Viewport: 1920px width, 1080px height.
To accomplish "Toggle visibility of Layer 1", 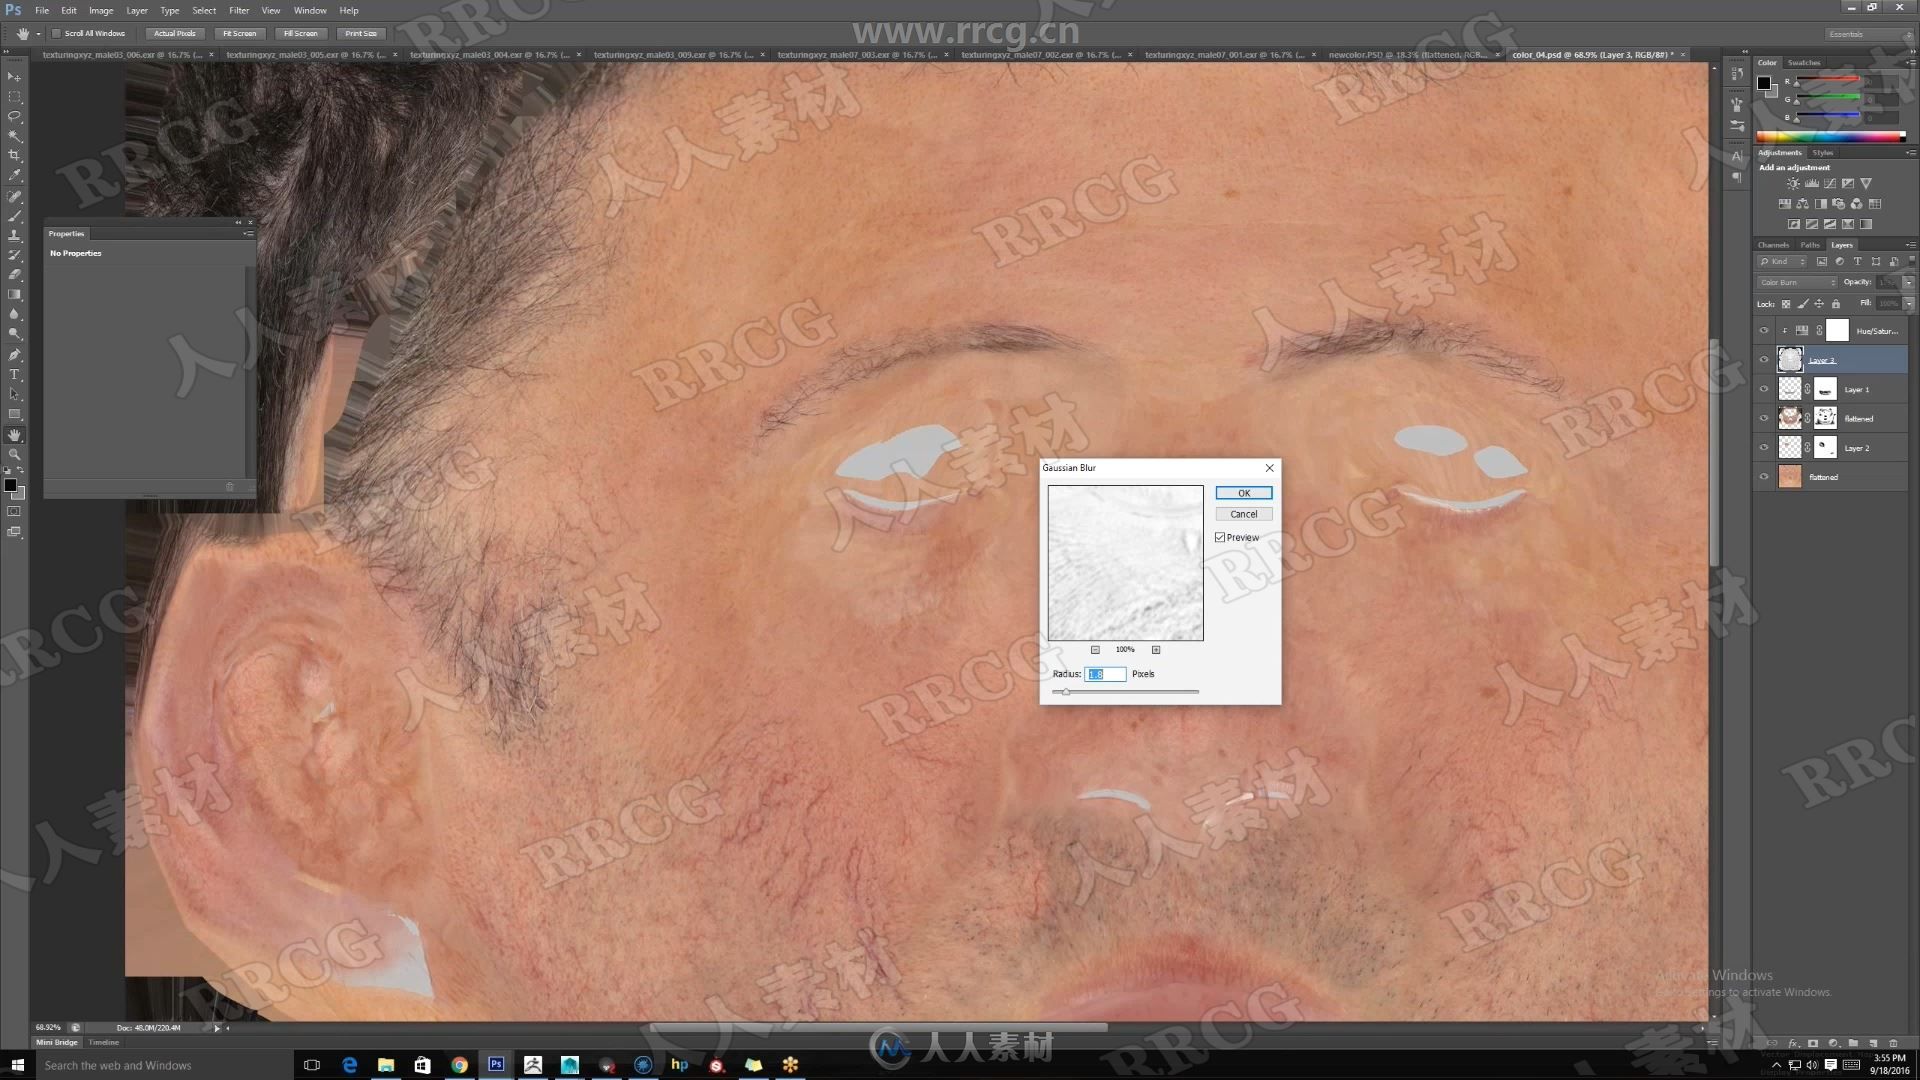I will pos(1764,389).
